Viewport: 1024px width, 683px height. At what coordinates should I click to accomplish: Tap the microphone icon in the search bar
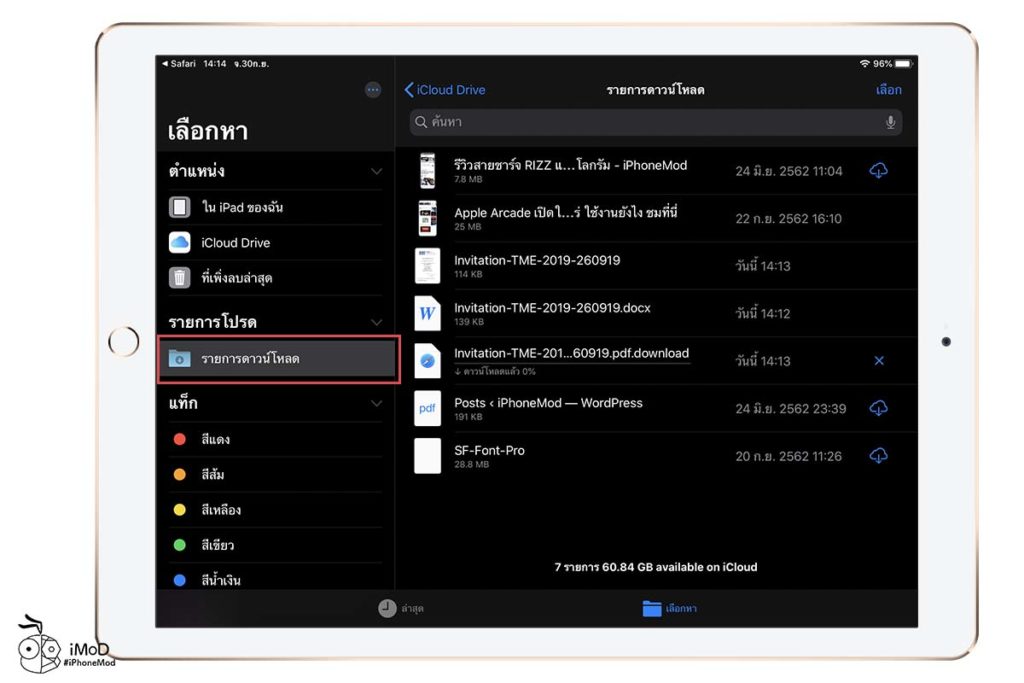[889, 121]
